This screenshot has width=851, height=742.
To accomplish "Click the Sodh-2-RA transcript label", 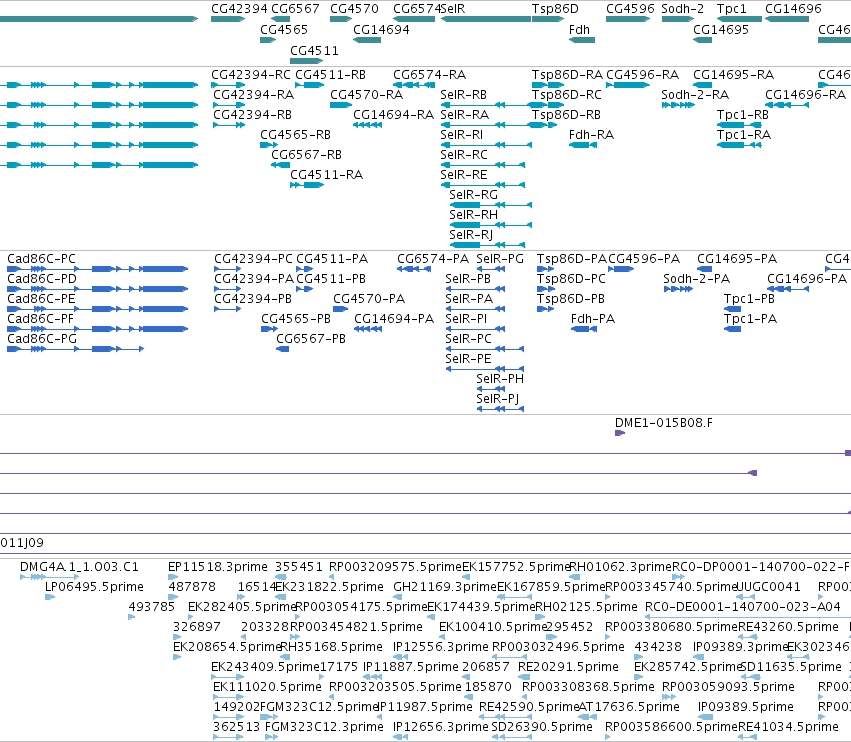I will tap(695, 94).
